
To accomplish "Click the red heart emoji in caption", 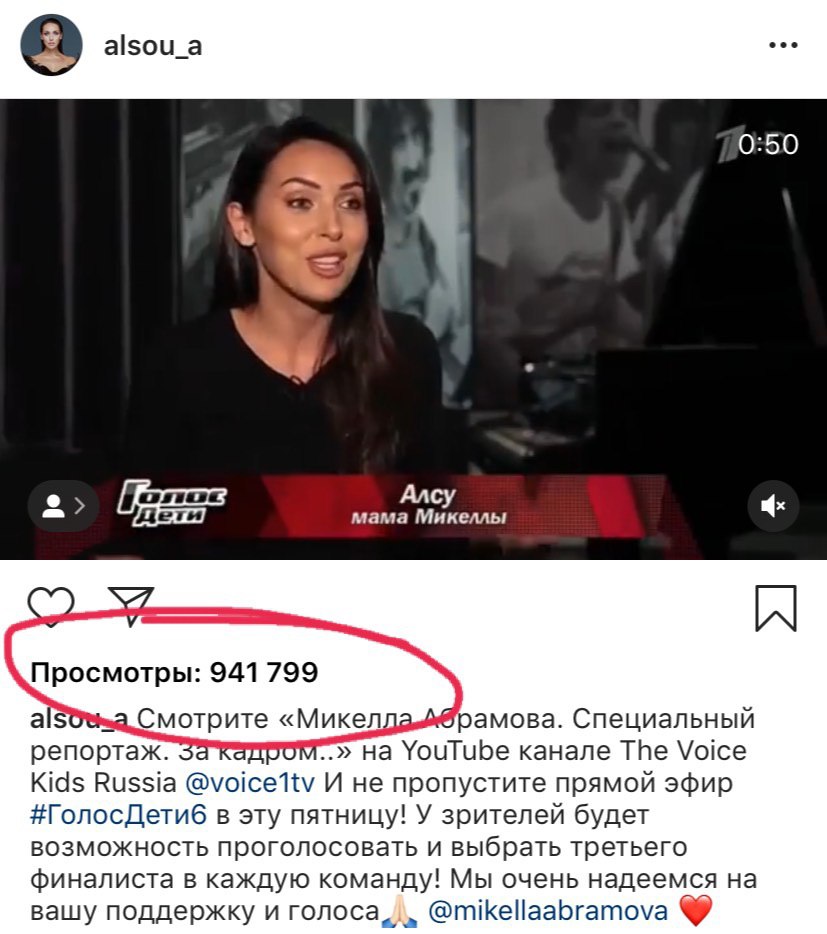I will coord(696,911).
